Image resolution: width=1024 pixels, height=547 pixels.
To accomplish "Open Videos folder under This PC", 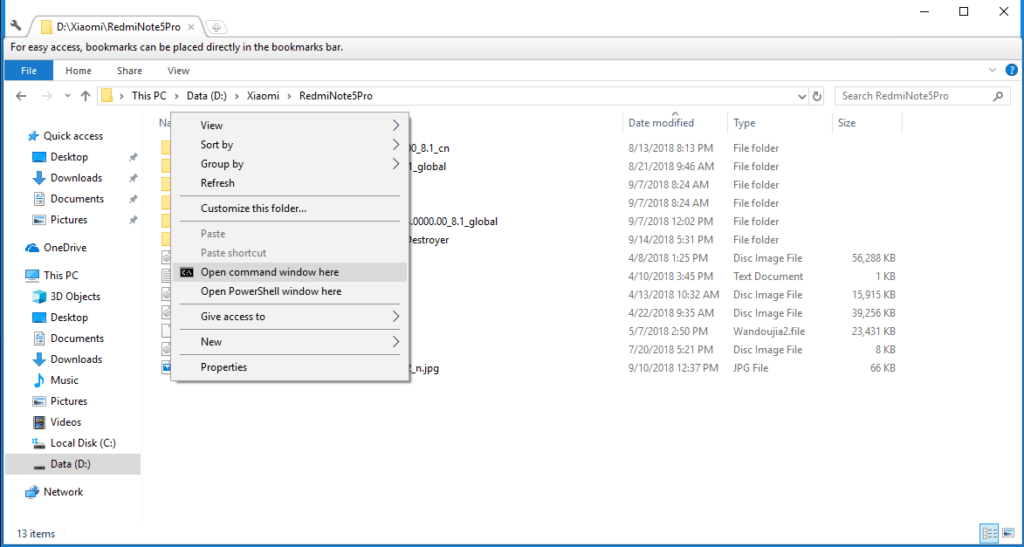I will tap(65, 422).
